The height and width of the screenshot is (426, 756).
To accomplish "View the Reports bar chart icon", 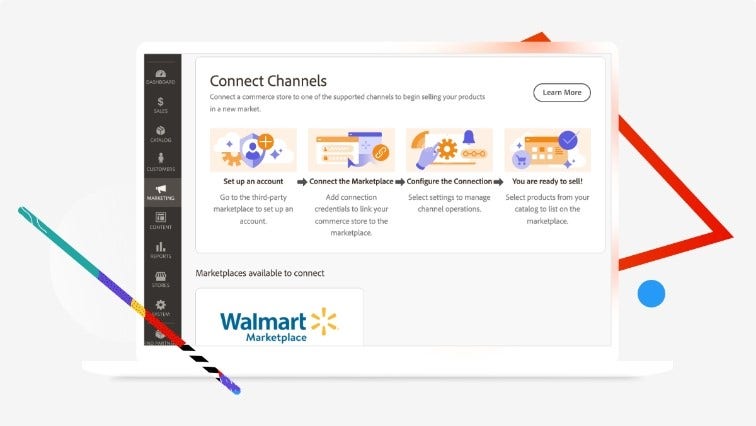I will click(161, 248).
